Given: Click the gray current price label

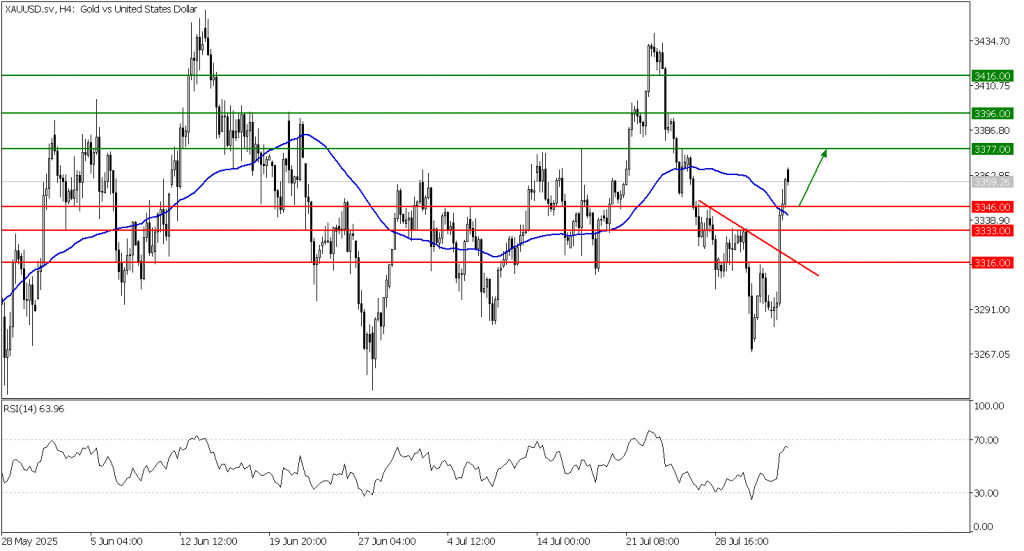Looking at the screenshot, I should (992, 182).
